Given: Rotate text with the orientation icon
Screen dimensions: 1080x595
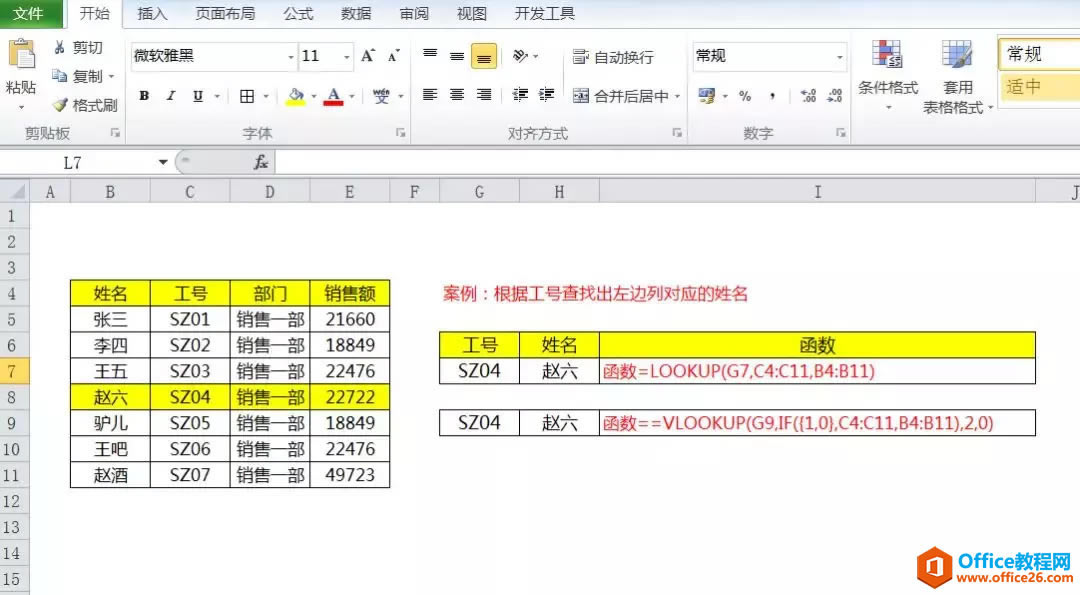Looking at the screenshot, I should point(521,56).
